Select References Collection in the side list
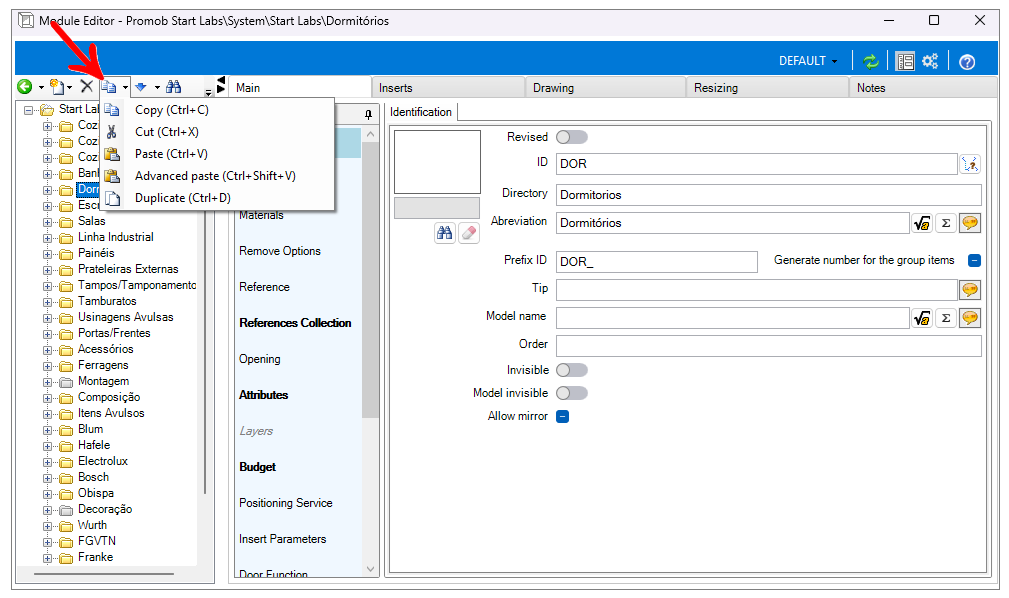This screenshot has height=598, width=1009. point(295,323)
